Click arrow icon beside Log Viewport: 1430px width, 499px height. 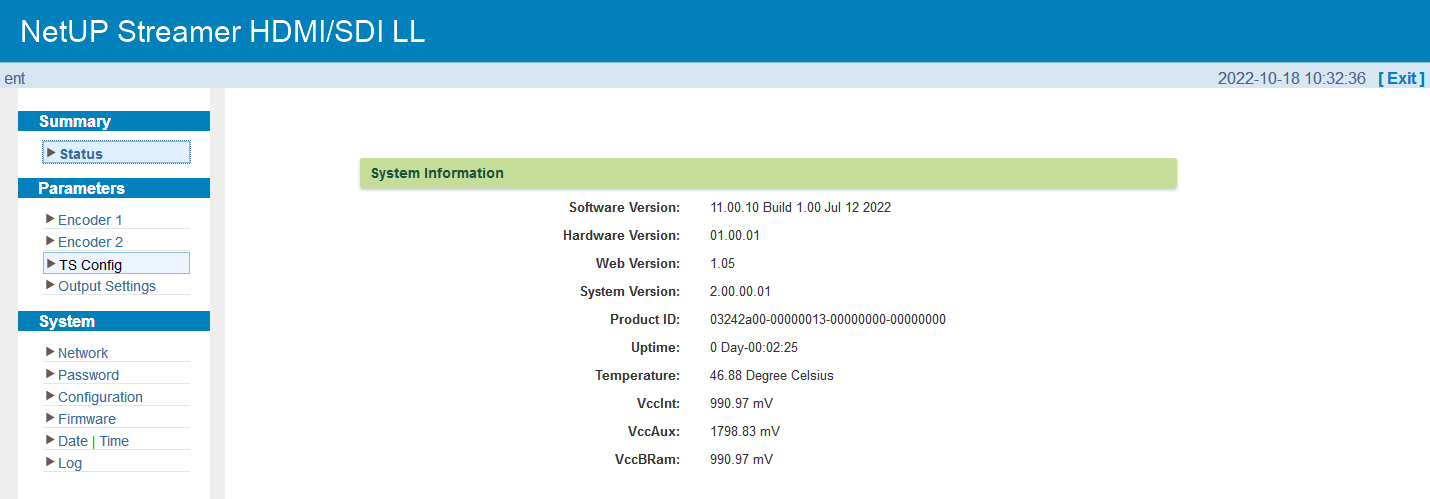[x=50, y=462]
